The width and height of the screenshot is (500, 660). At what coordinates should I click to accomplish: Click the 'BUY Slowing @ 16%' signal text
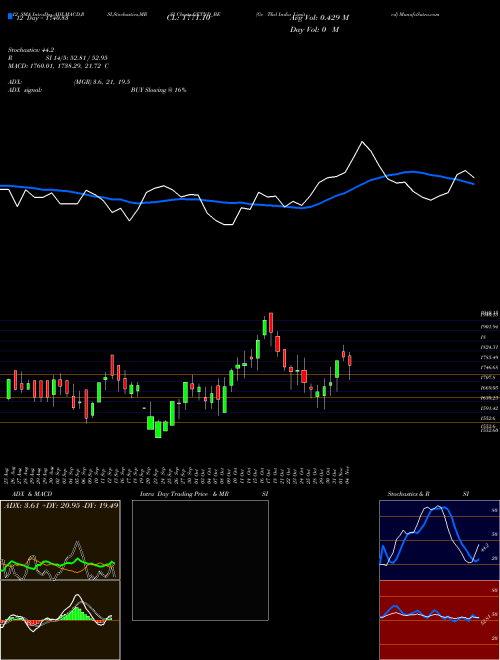(158, 90)
